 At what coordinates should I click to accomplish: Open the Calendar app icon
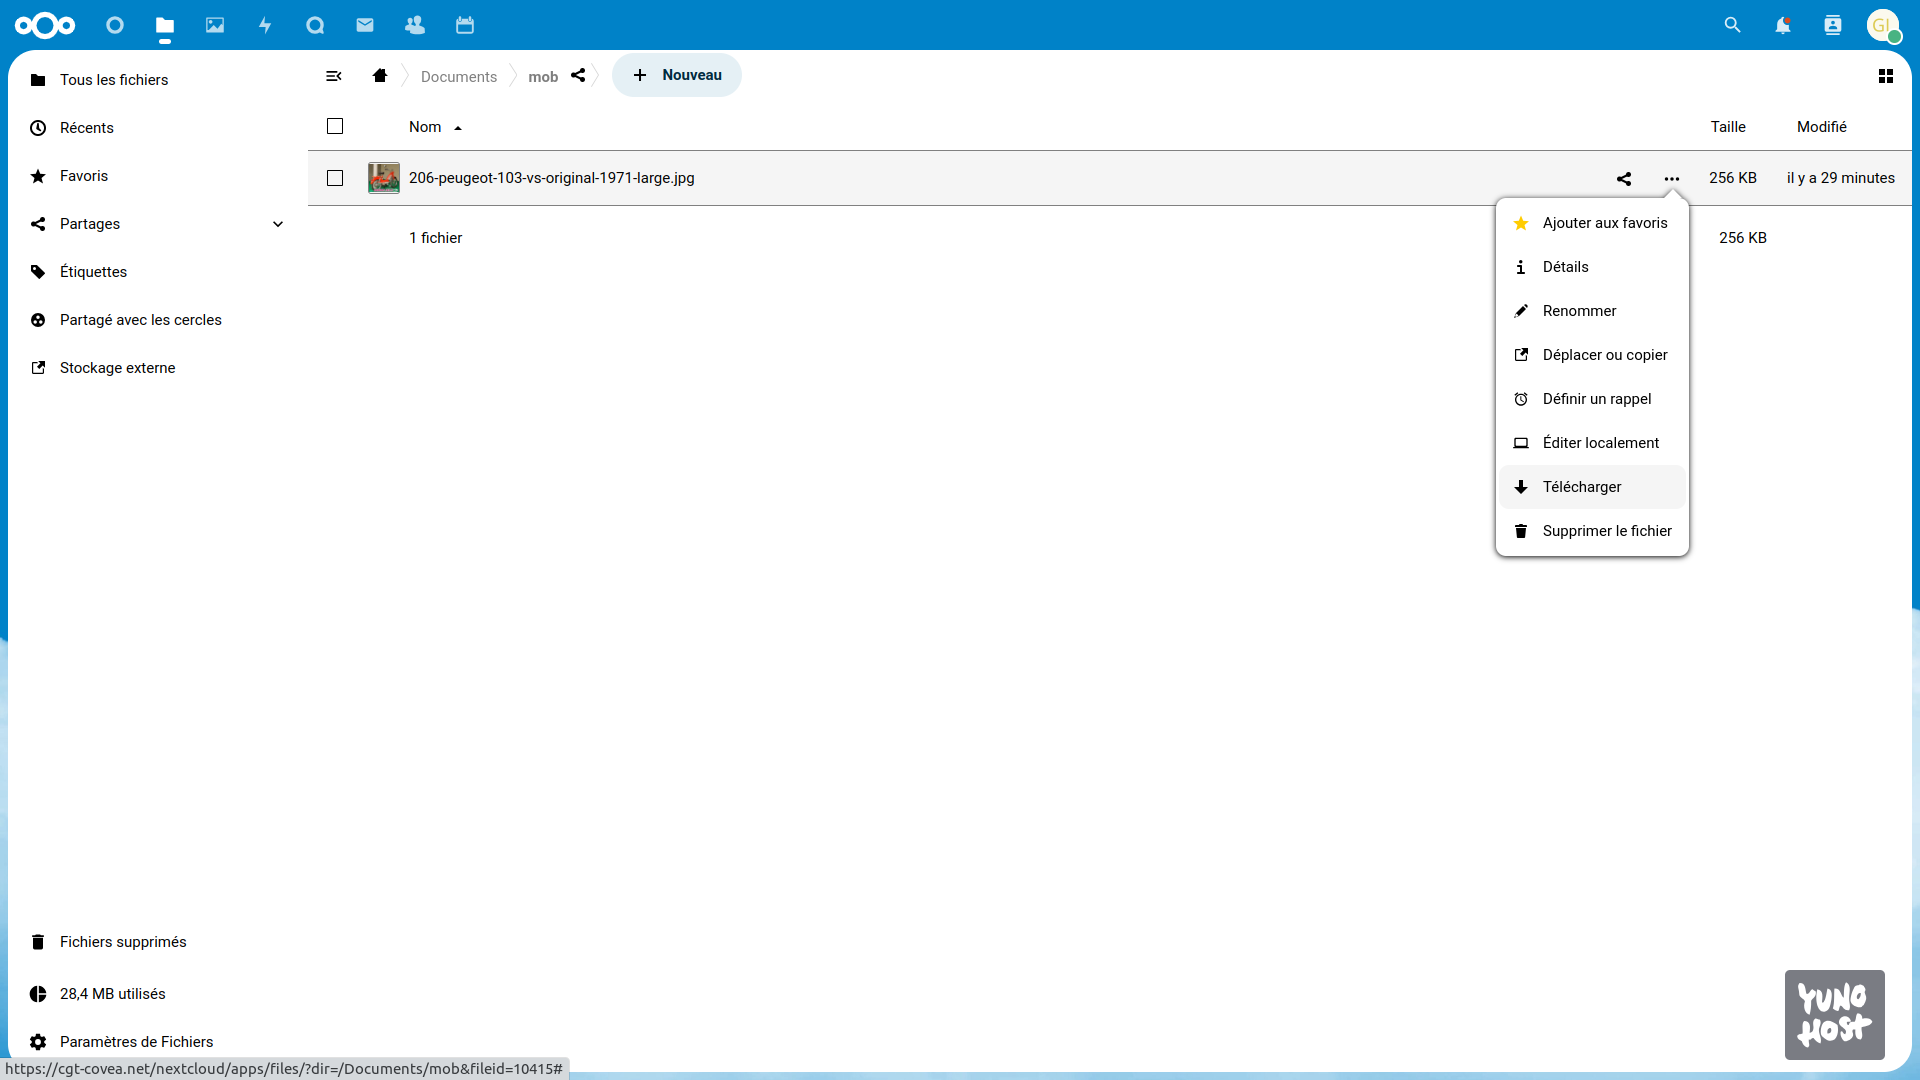point(465,25)
